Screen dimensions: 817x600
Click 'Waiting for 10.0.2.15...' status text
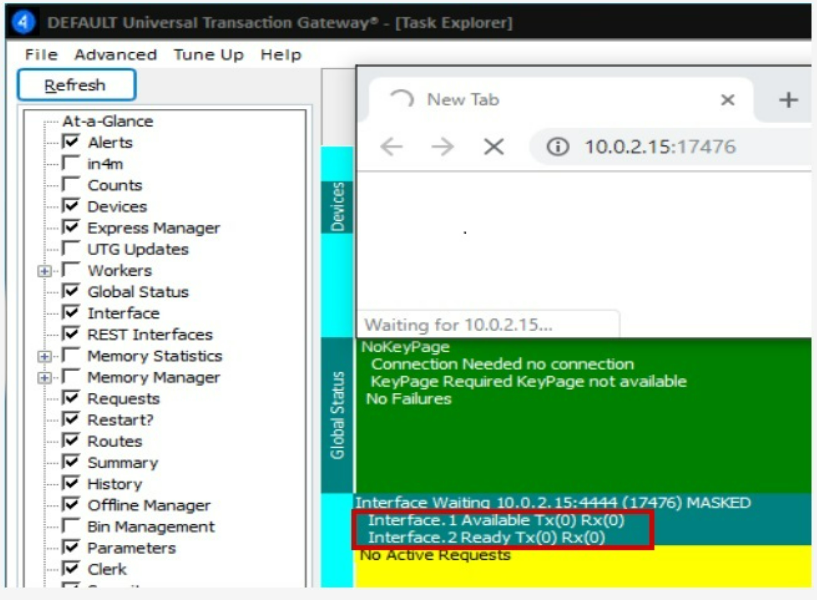tap(458, 325)
